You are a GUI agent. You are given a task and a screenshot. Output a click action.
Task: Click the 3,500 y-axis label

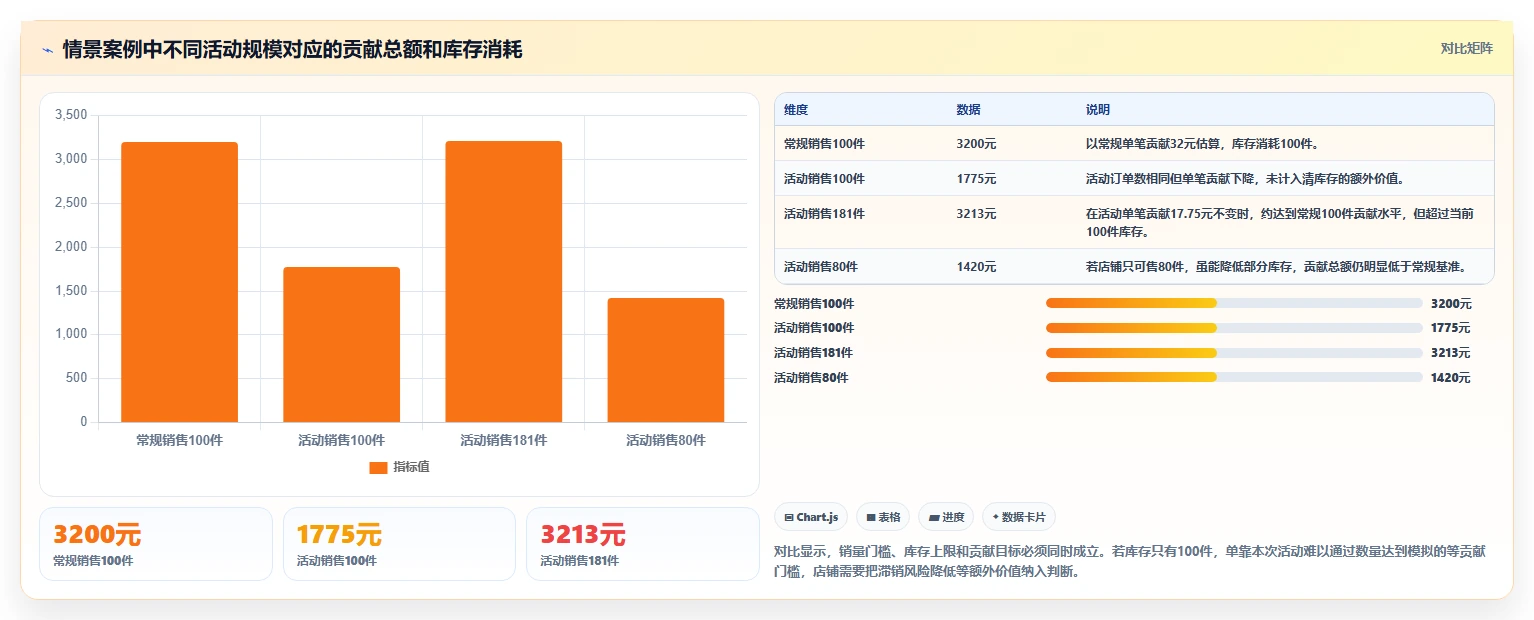tap(71, 115)
